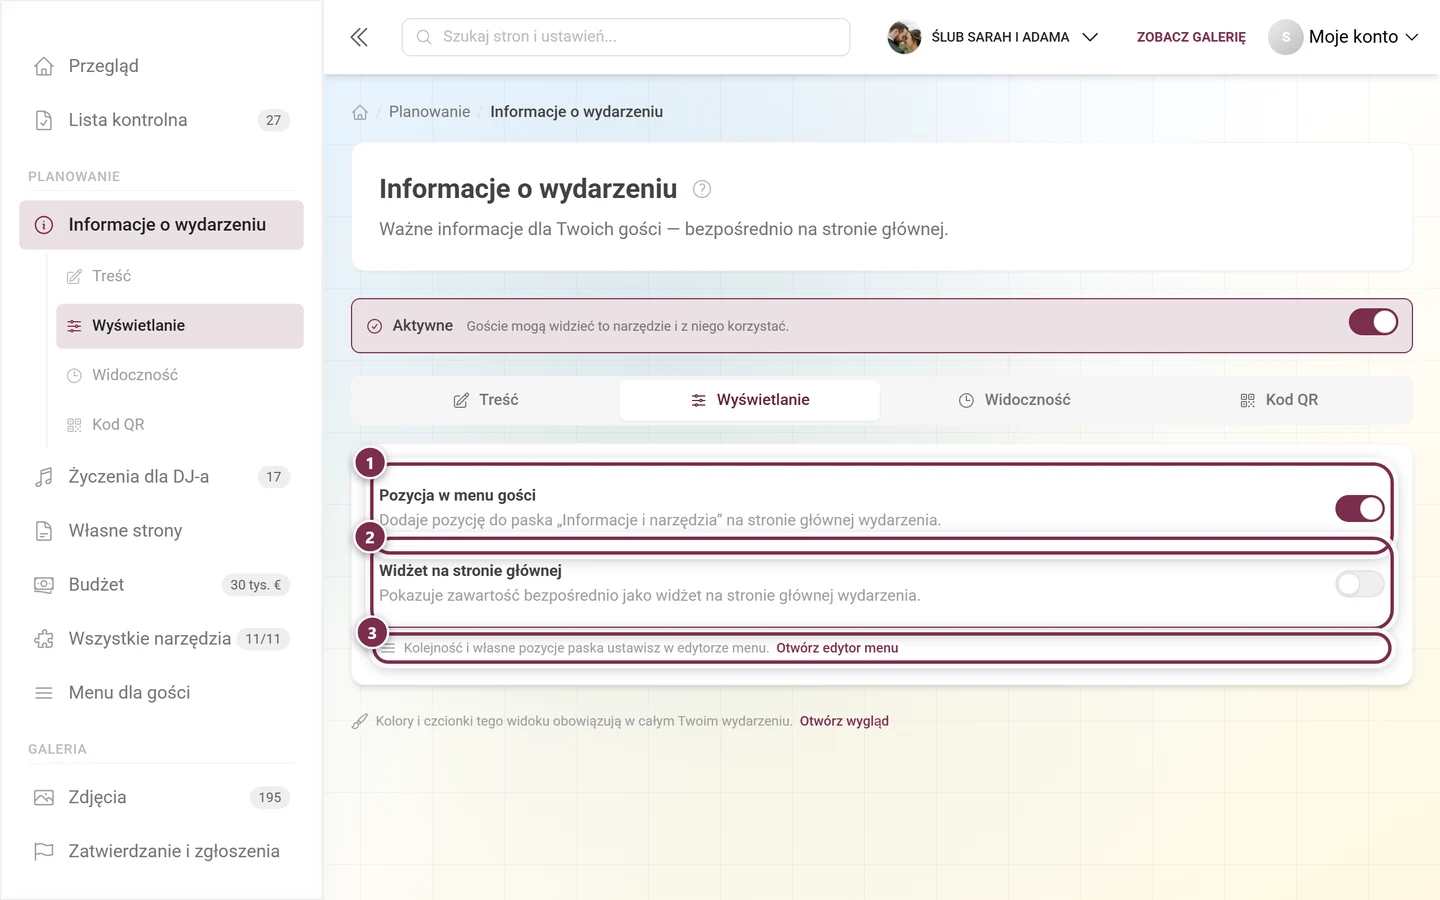Collapse the sidebar with double chevron icon
This screenshot has height=900, width=1440.
tap(359, 37)
